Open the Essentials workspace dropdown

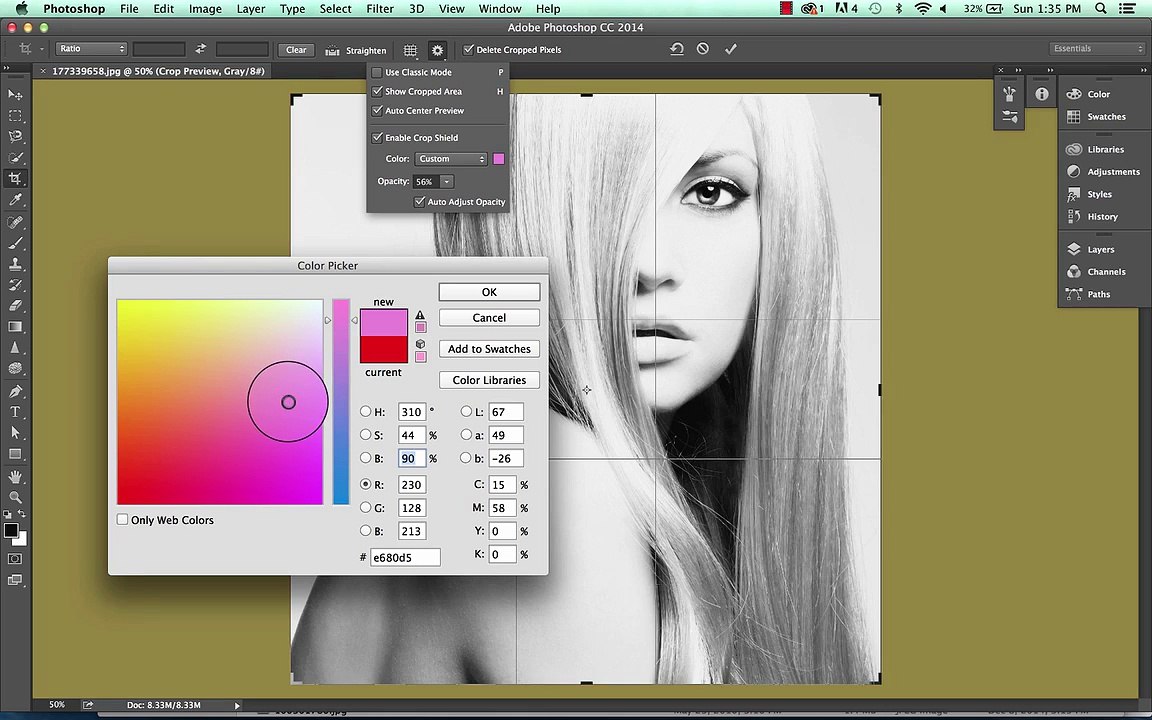[1097, 48]
